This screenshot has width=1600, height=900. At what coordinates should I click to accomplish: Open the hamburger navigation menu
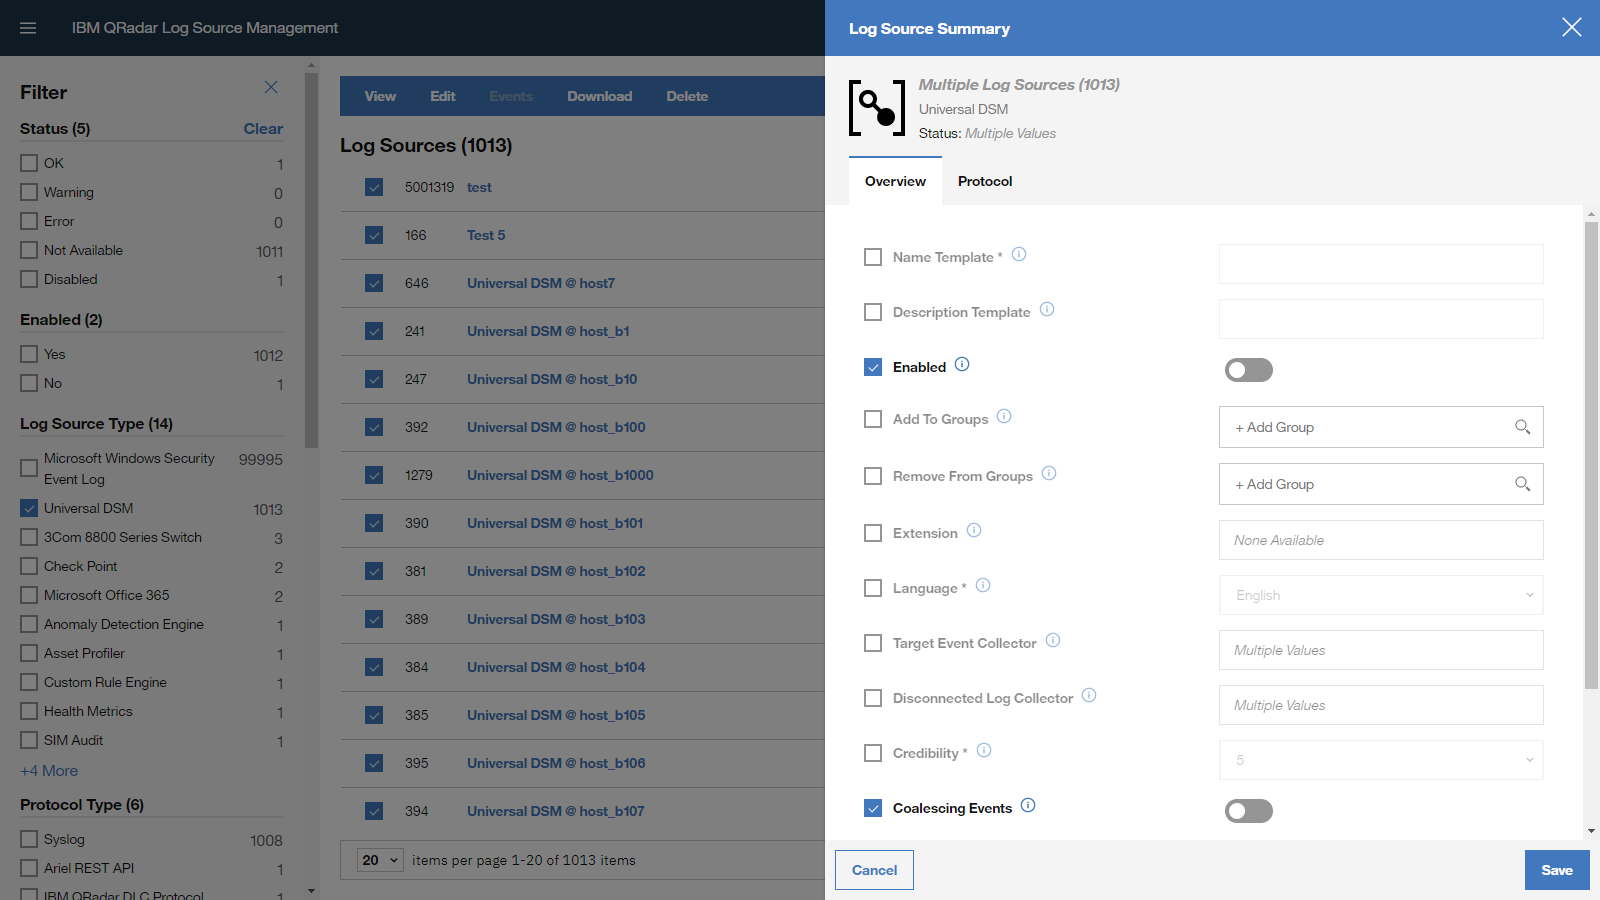tap(27, 27)
